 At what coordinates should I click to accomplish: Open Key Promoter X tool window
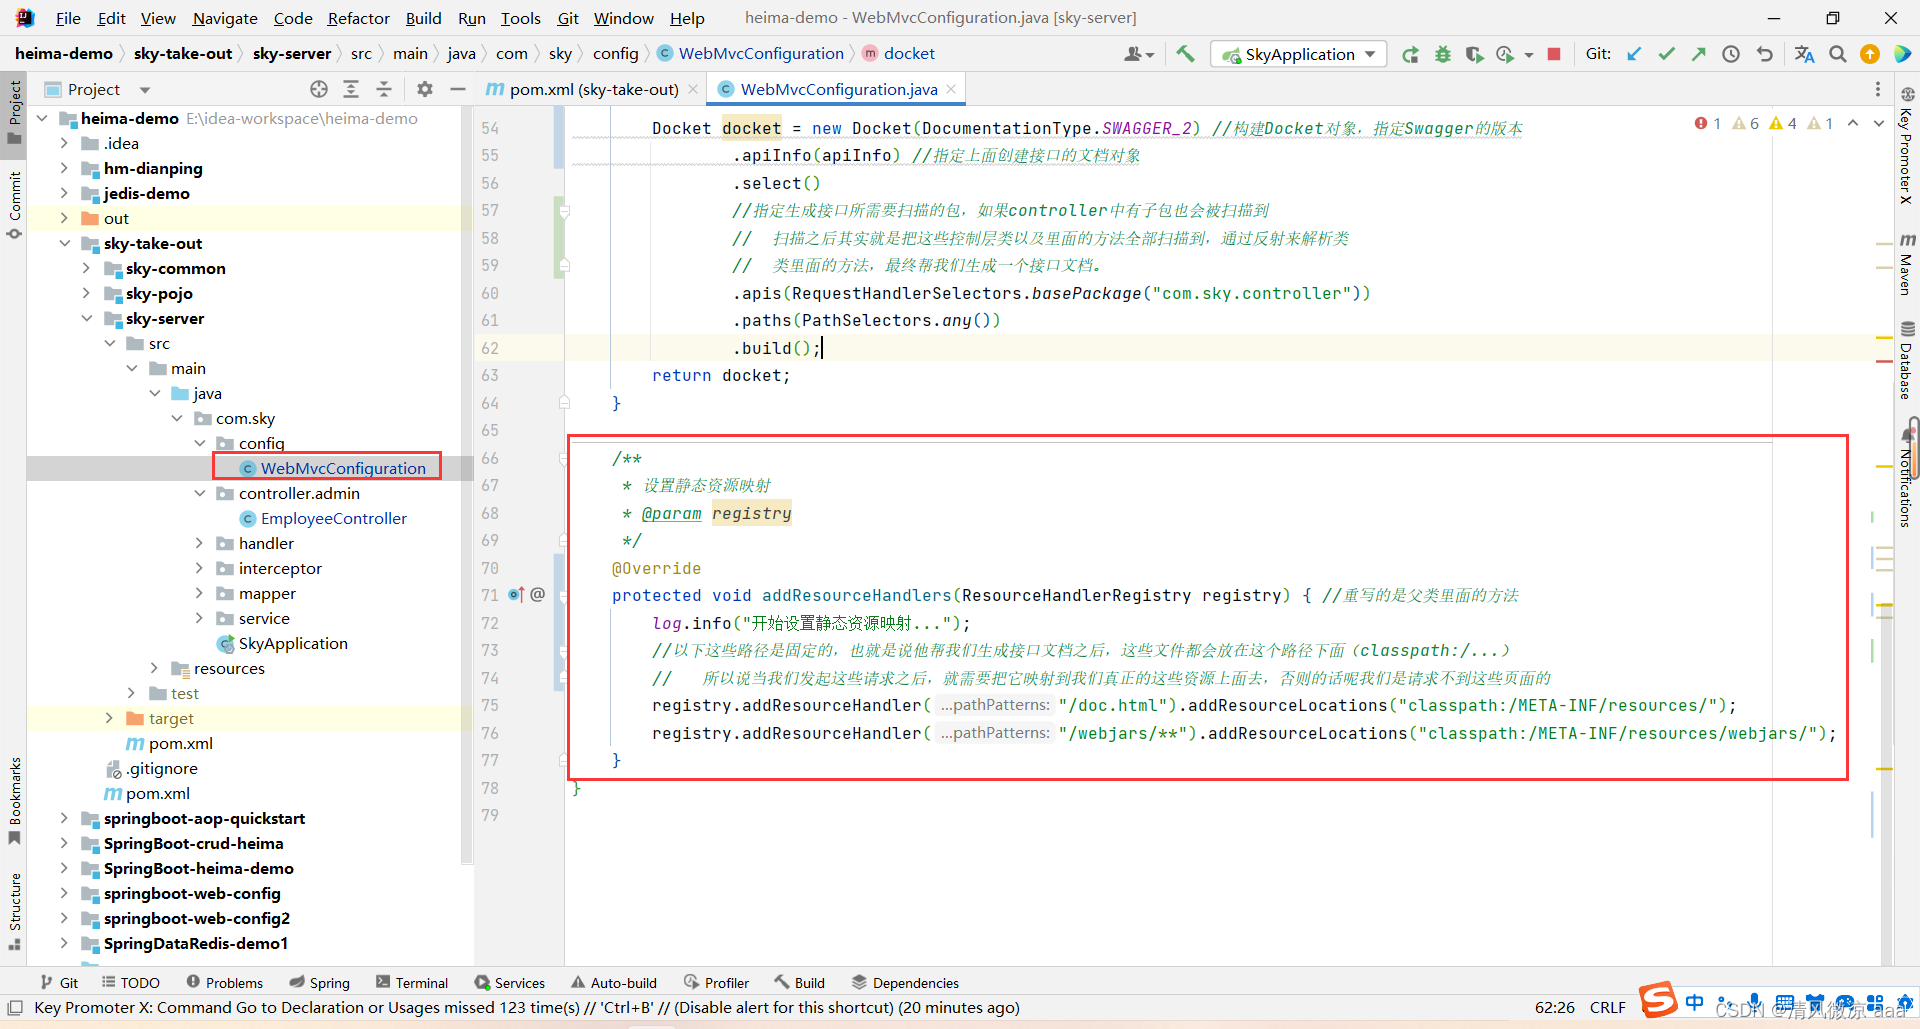(x=1906, y=145)
